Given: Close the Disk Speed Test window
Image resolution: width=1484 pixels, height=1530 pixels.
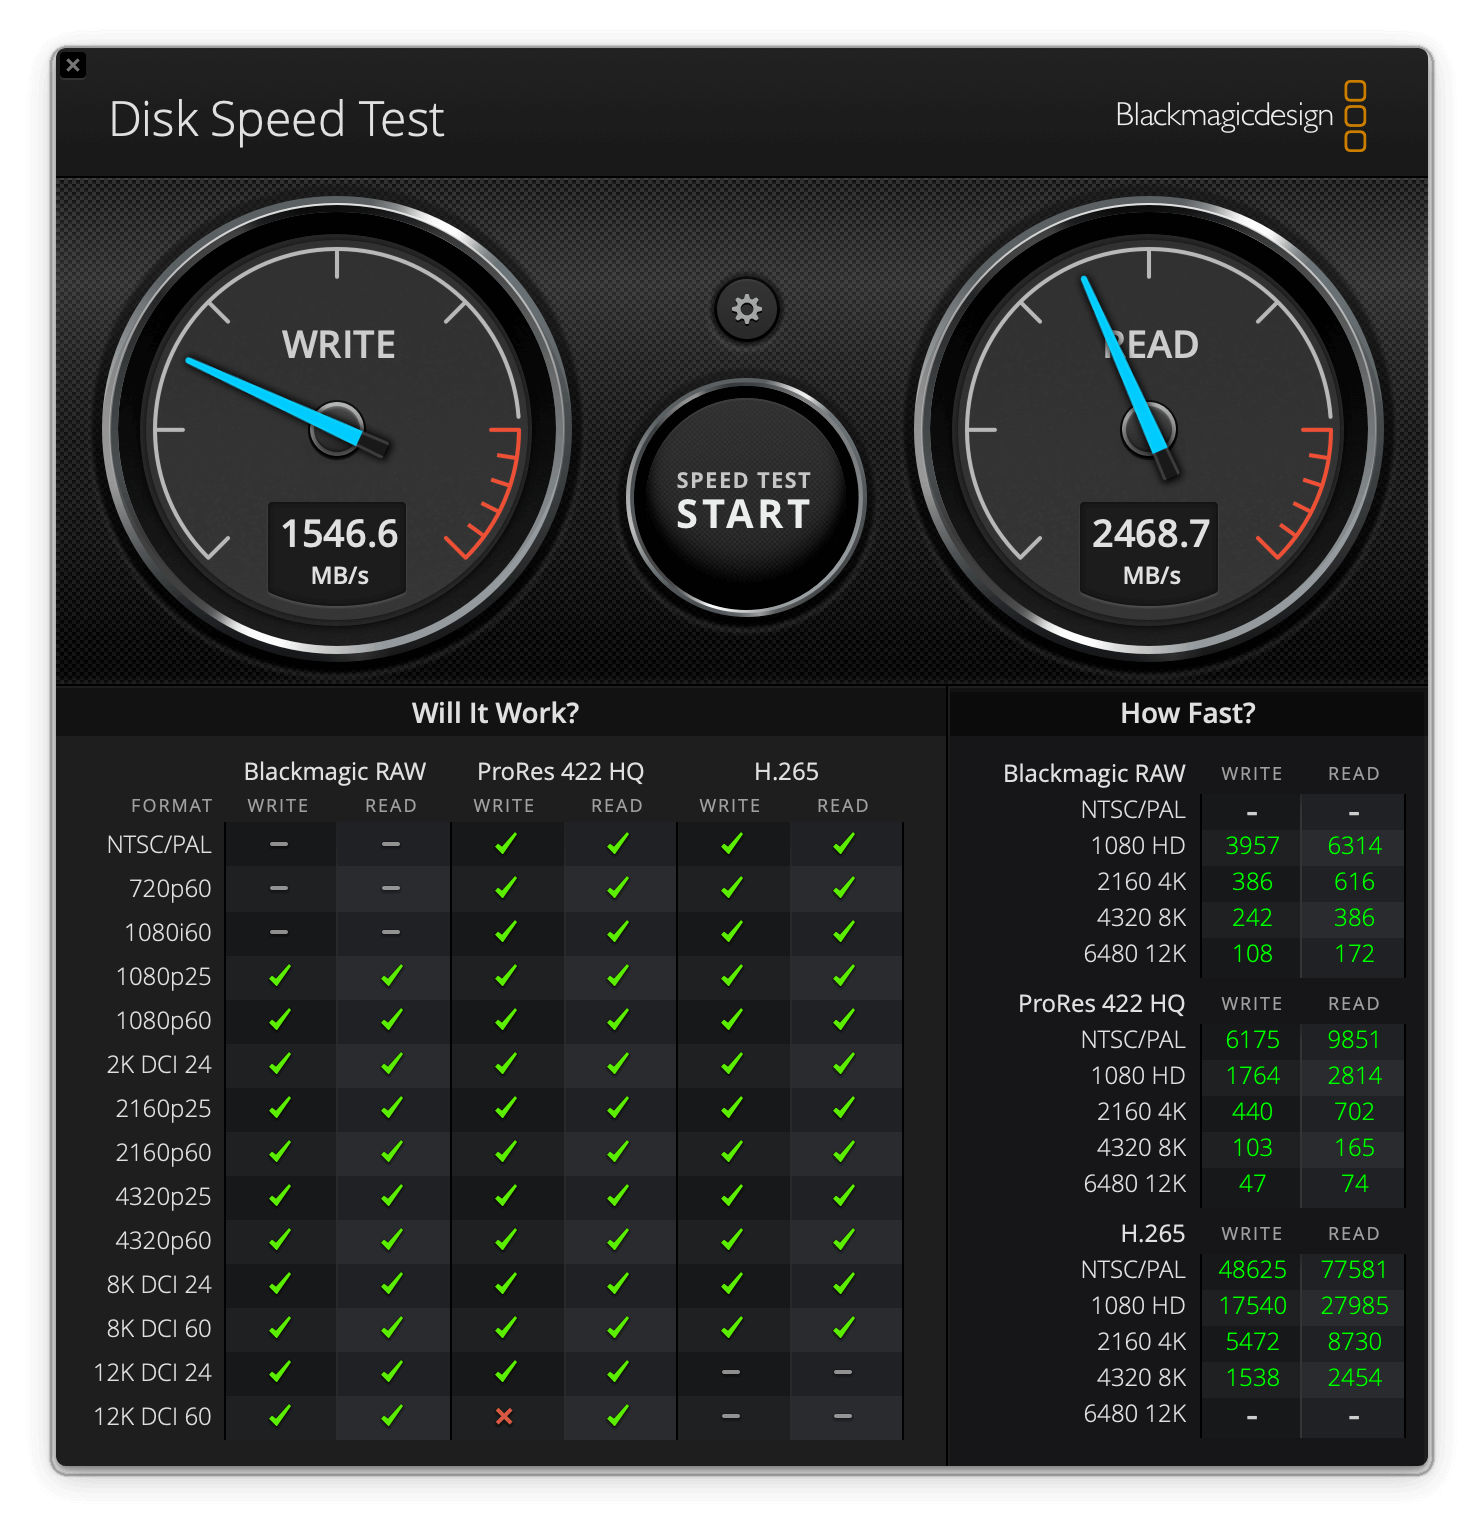Looking at the screenshot, I should [73, 65].
